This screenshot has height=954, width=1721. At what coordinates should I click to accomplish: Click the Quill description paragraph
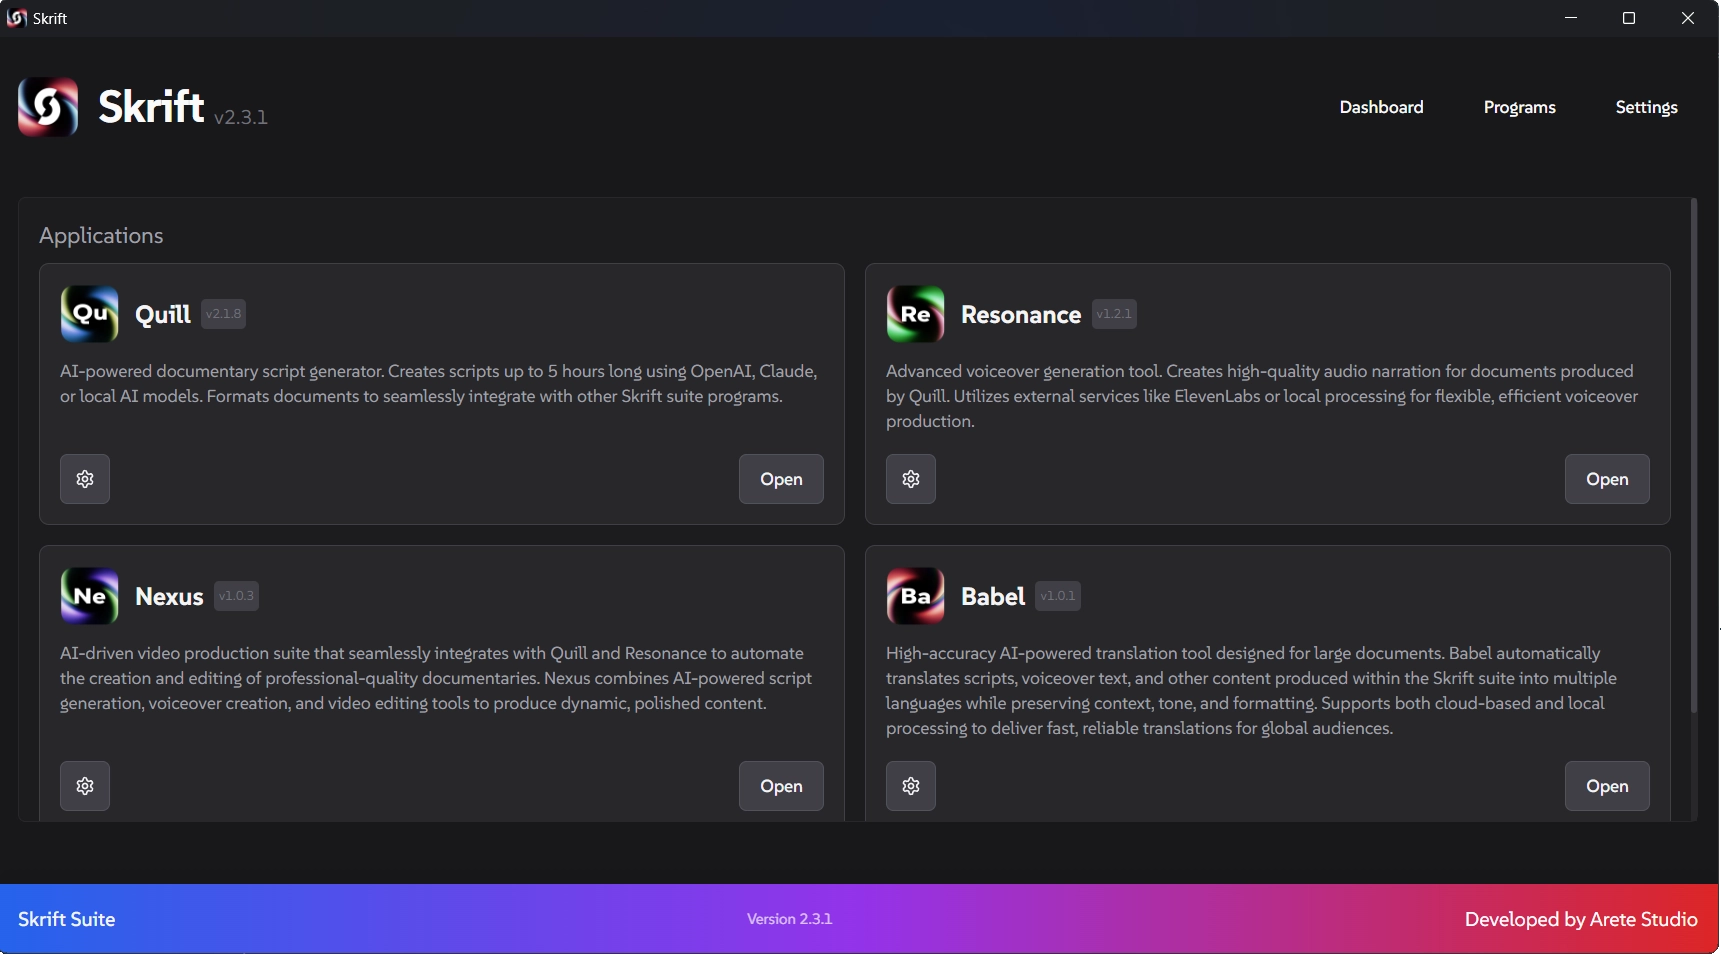(x=439, y=384)
